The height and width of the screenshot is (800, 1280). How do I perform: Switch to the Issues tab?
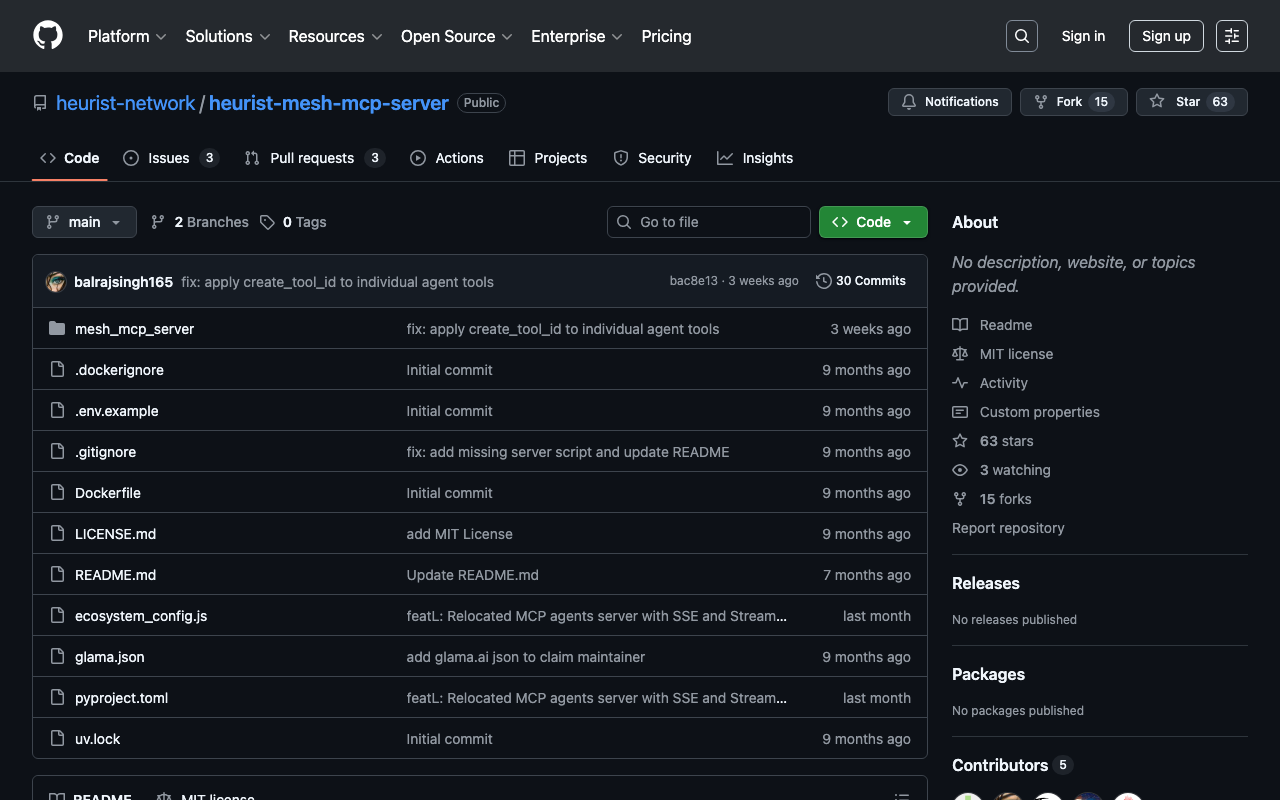pyautogui.click(x=170, y=158)
